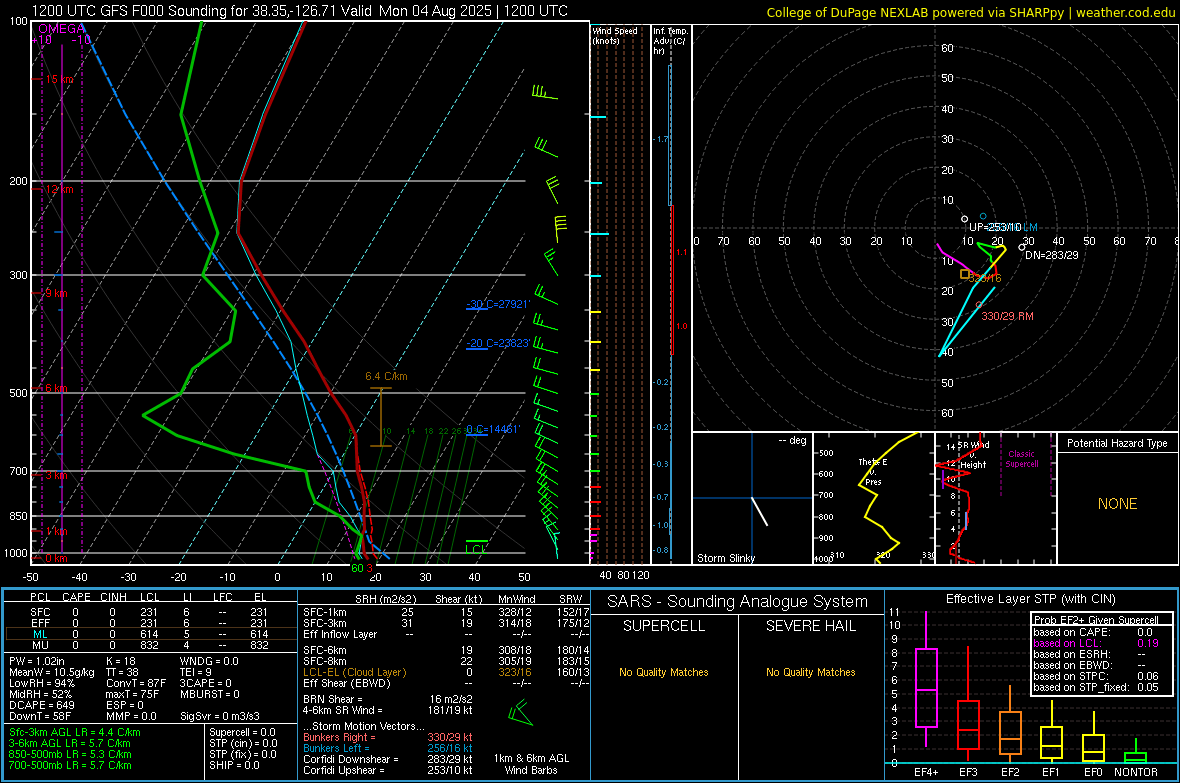
Task: Click the SFC-1km shear table row
Action: coord(446,612)
